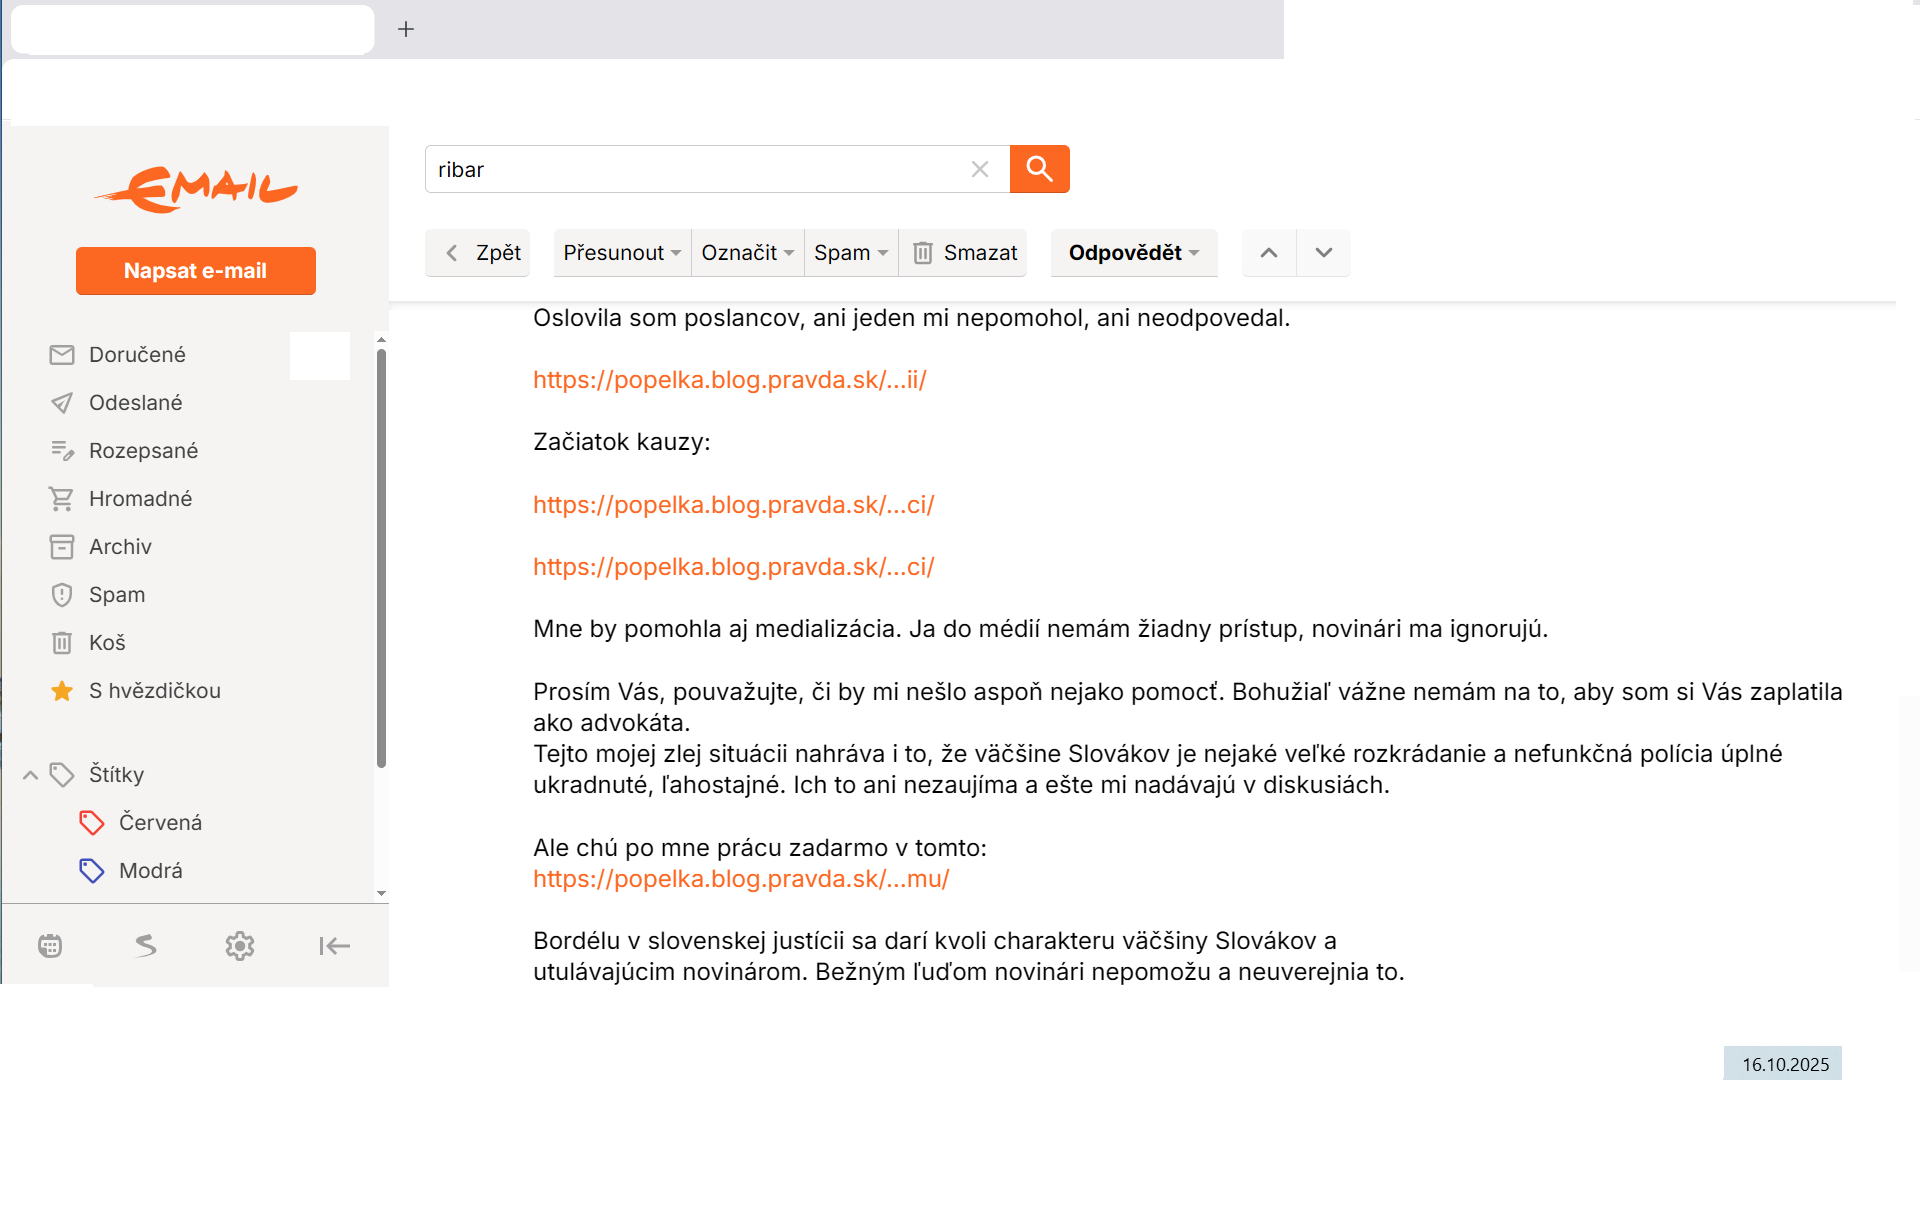Open the S hvězdičkou starred folder
1920x1224 pixels.
click(x=154, y=691)
